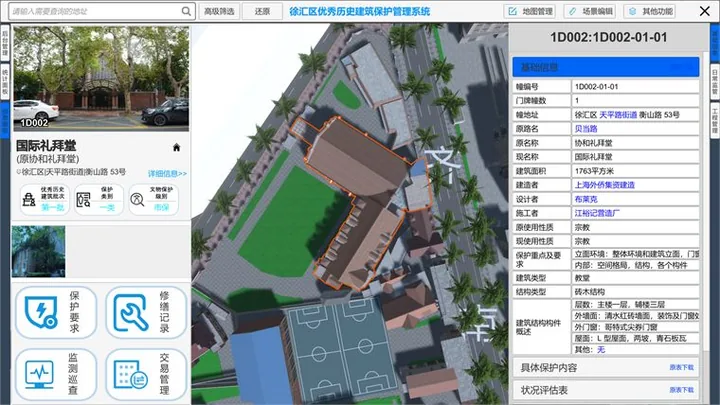Switch to 日常监管 right side tab

point(714,82)
